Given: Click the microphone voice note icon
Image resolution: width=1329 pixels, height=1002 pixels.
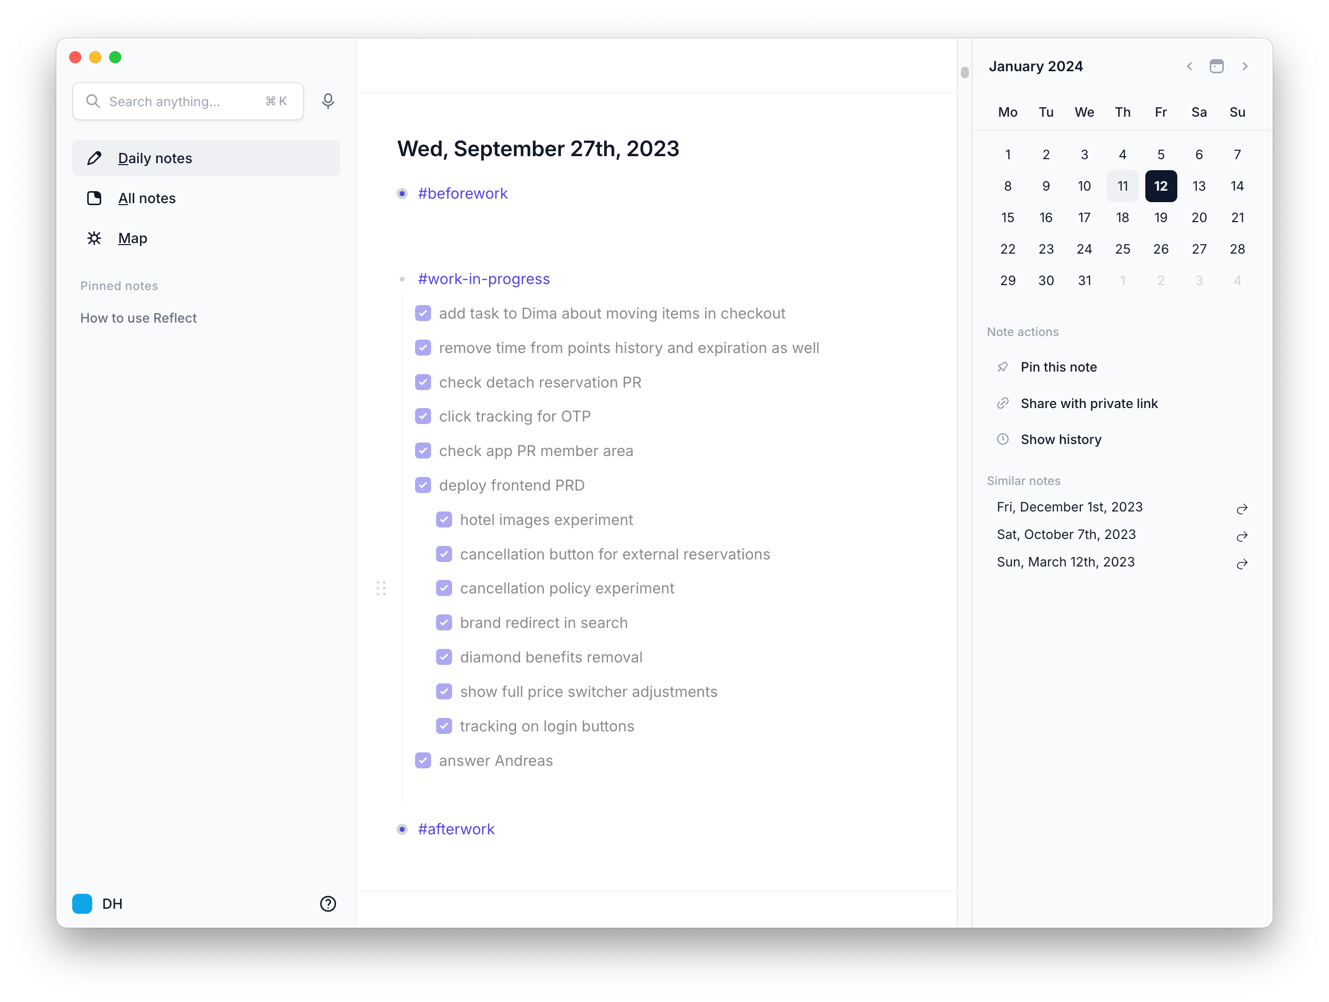Looking at the screenshot, I should coord(328,101).
